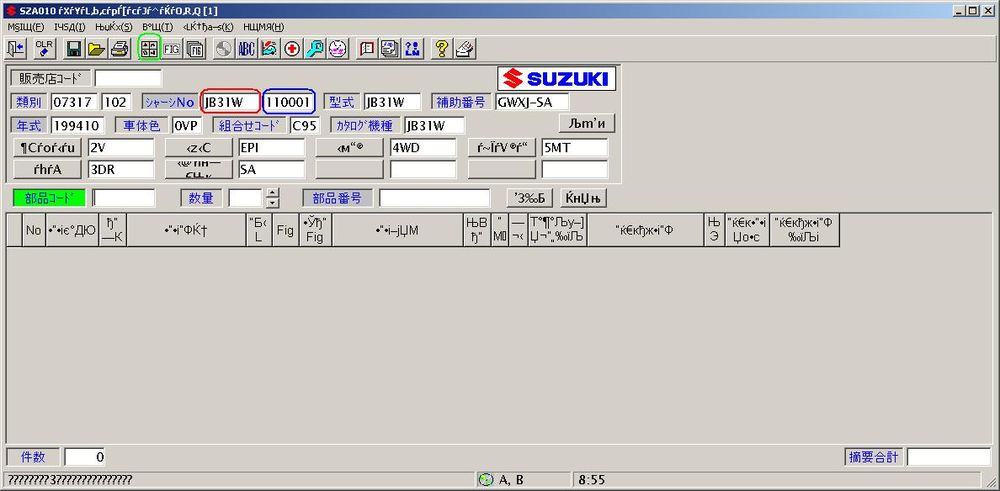
Task: Click the 部品コード input field
Action: click(124, 198)
